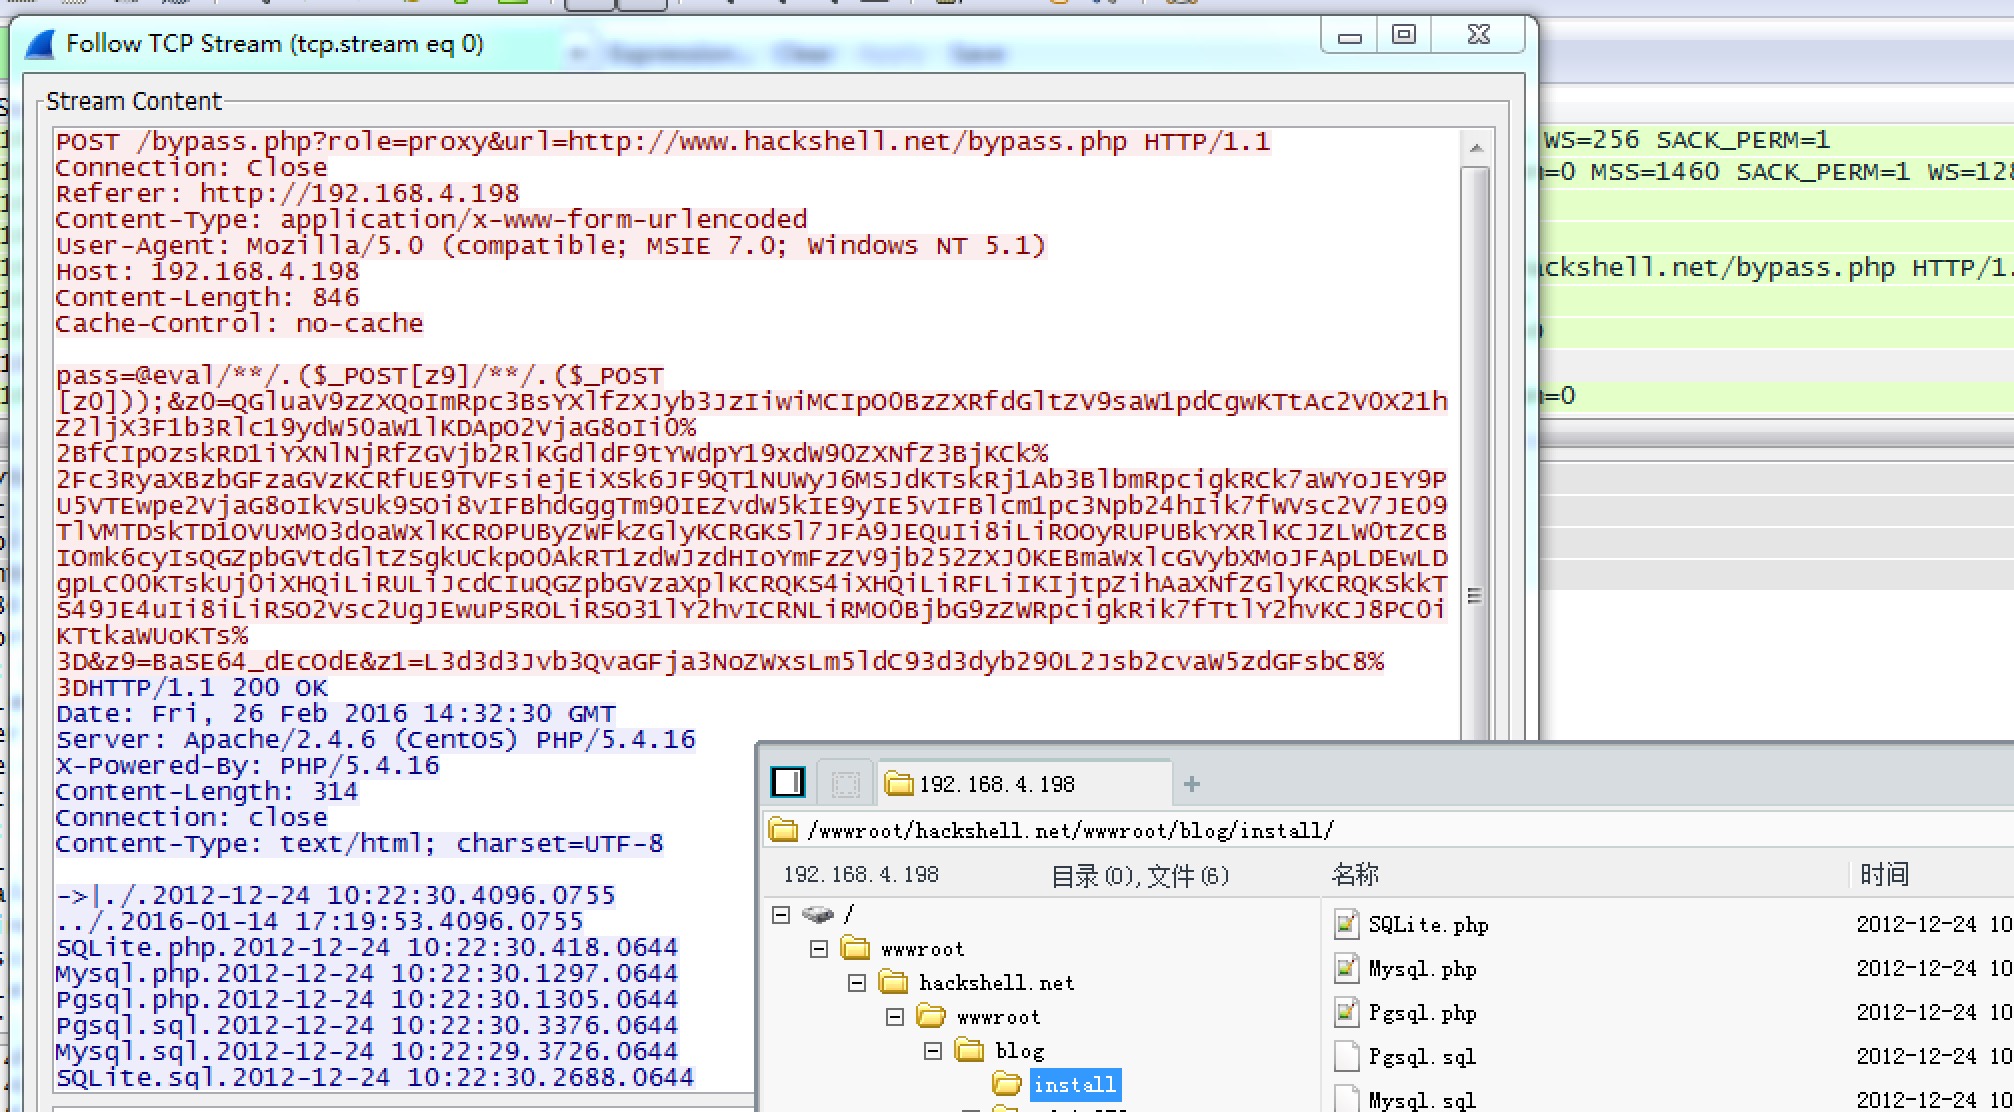Collapse the top wwwroot tree node
Image resolution: width=2014 pixels, height=1112 pixels.
click(819, 948)
